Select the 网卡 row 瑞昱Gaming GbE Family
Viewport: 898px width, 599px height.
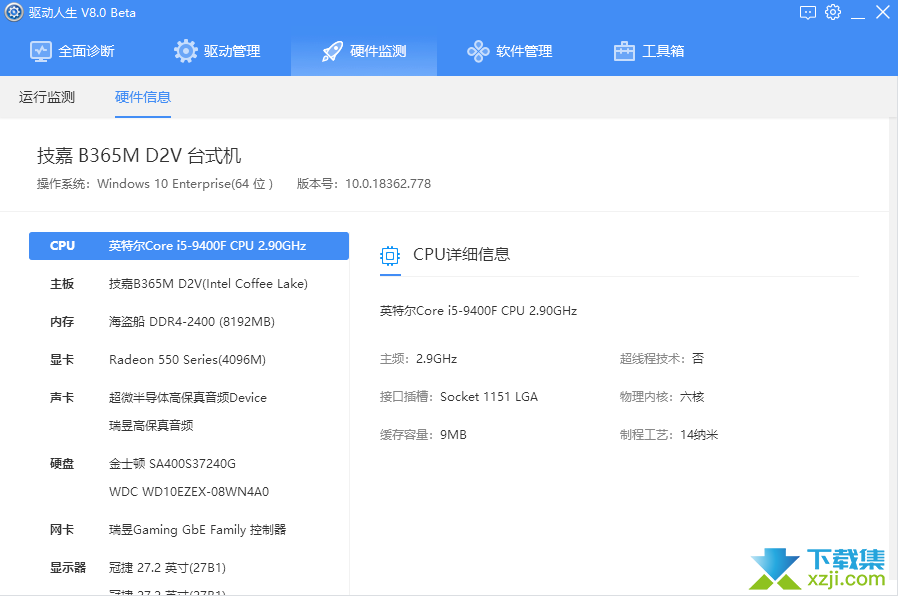point(189,530)
